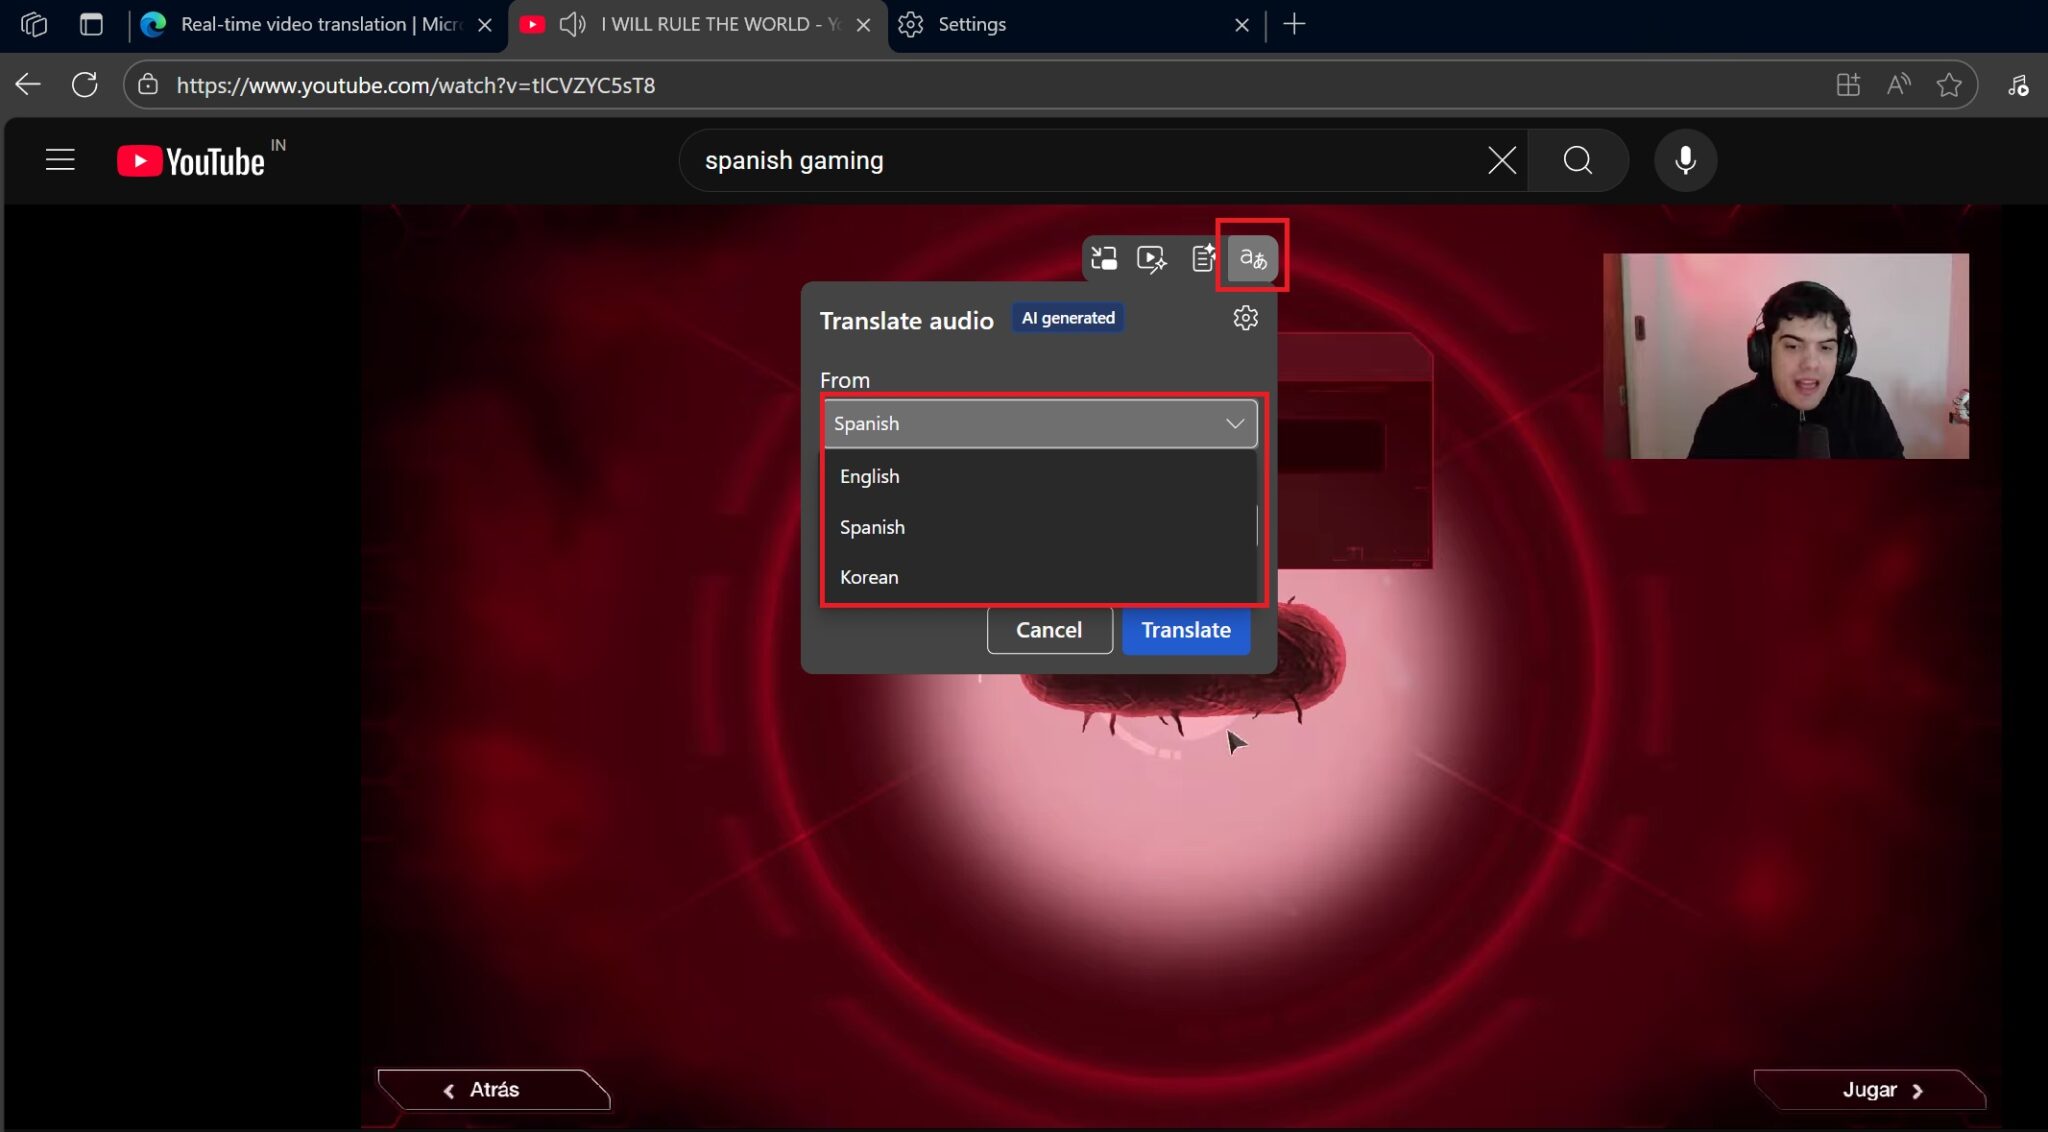
Task: Open browser media playback controls
Action: [2017, 85]
